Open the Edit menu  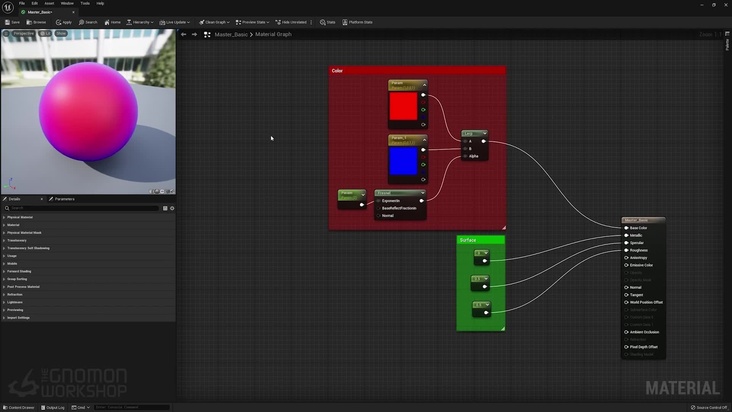(x=35, y=3)
